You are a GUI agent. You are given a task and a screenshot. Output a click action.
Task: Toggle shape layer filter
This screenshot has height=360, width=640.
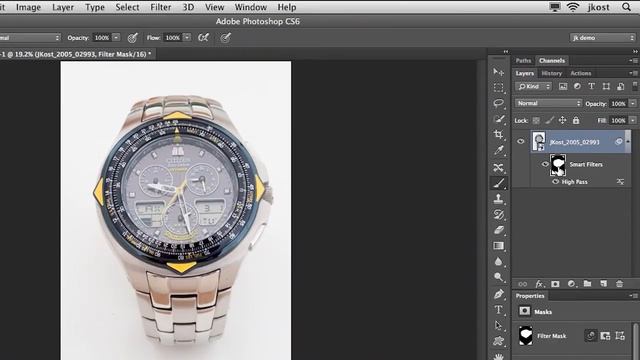[x=606, y=86]
